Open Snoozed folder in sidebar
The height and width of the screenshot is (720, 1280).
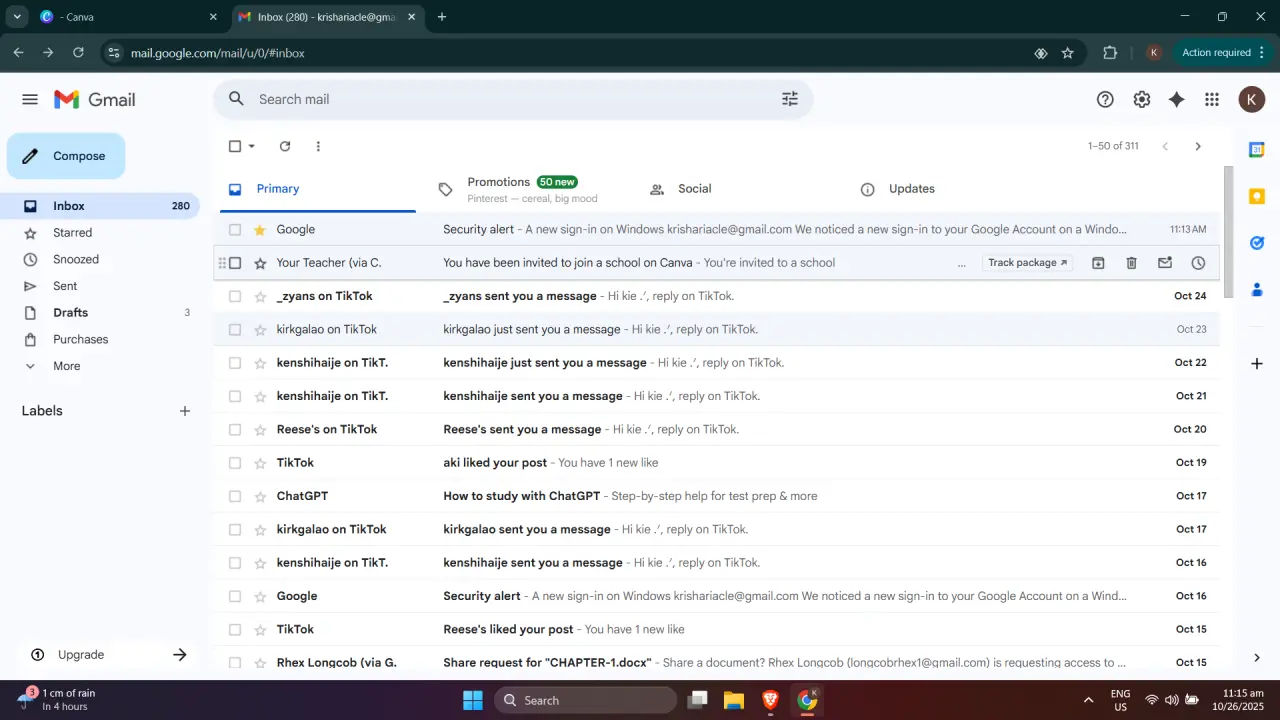(76, 259)
